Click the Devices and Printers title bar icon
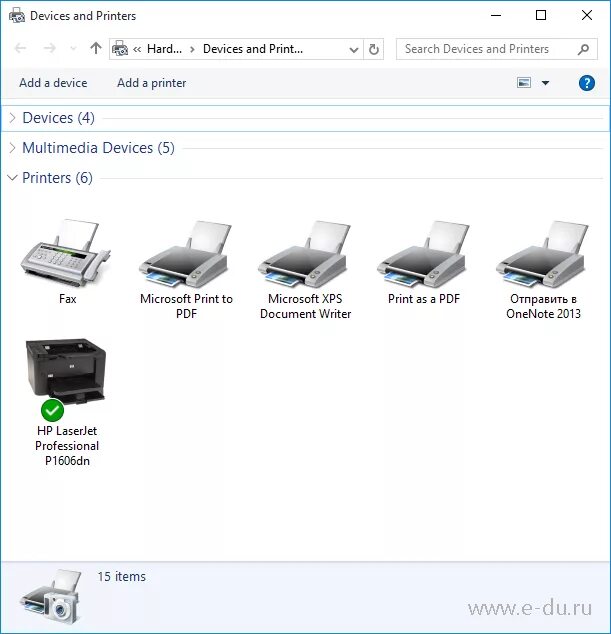This screenshot has height=634, width=611. click(17, 15)
